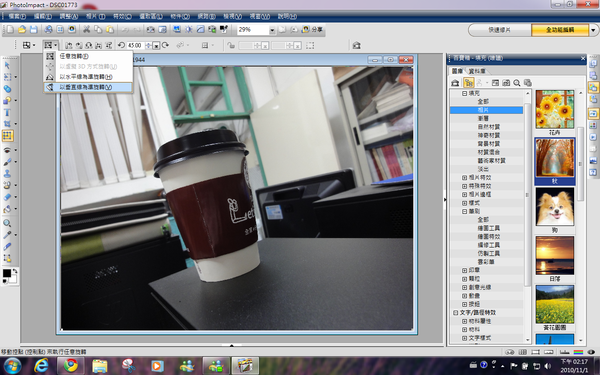Open the 調整 menu

[x=68, y=16]
